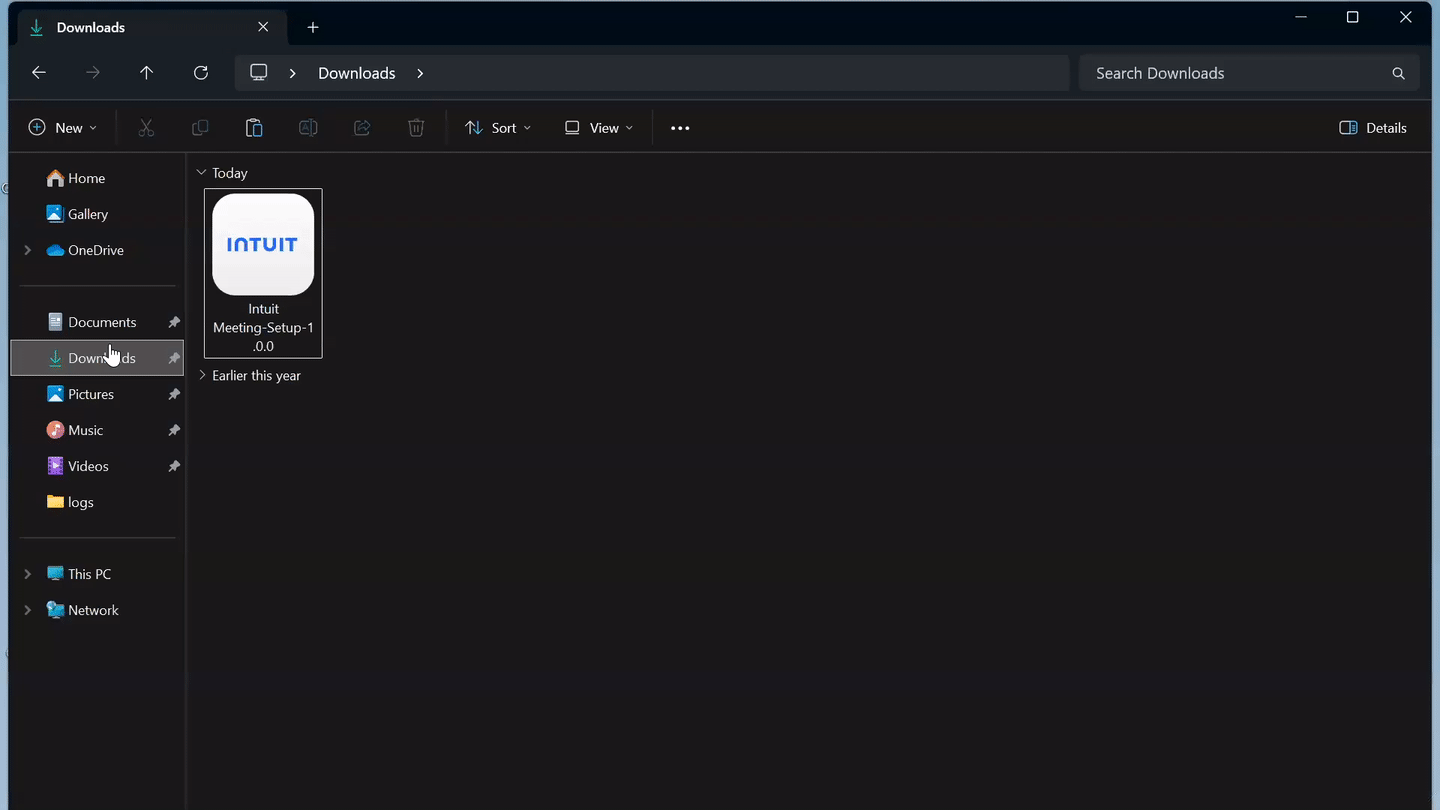
Task: Click the Share icon in toolbar
Action: pos(362,128)
